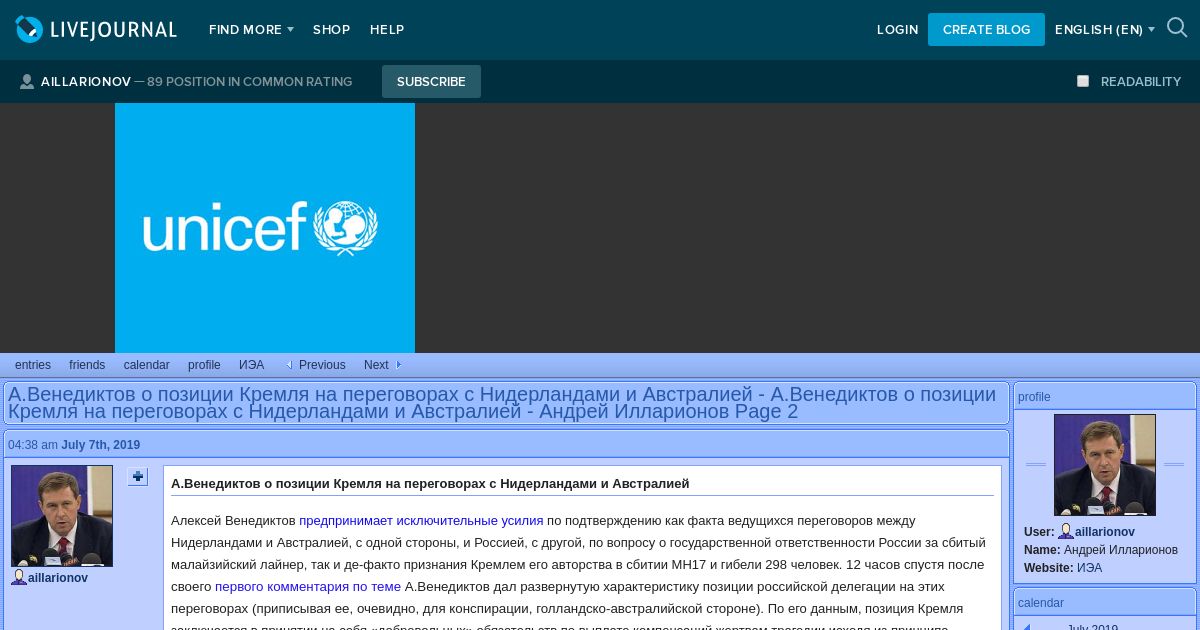
Task: Click the post author avatar photo
Action: click(x=62, y=516)
